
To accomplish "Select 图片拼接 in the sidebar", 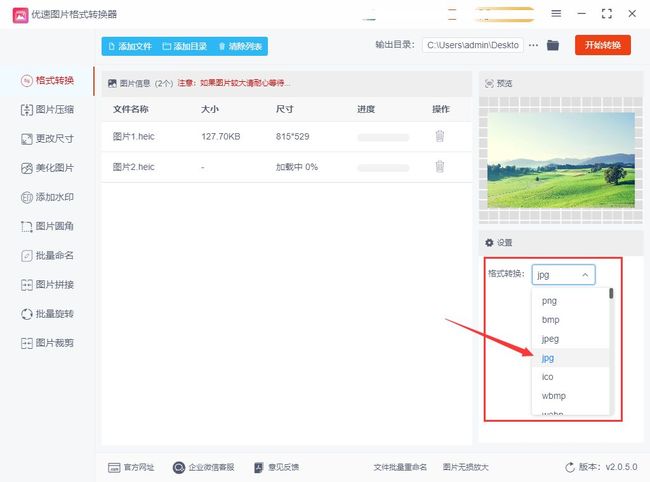I will (47, 285).
